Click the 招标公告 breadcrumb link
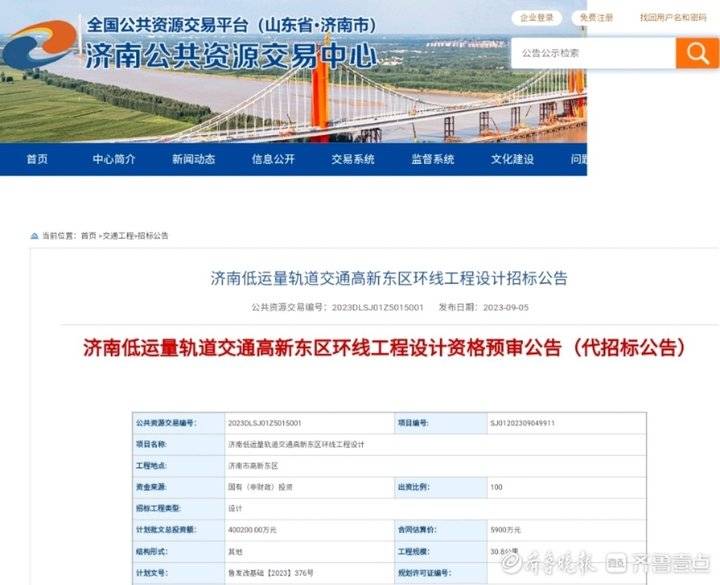Screen dimensions: 720x585 (153, 236)
